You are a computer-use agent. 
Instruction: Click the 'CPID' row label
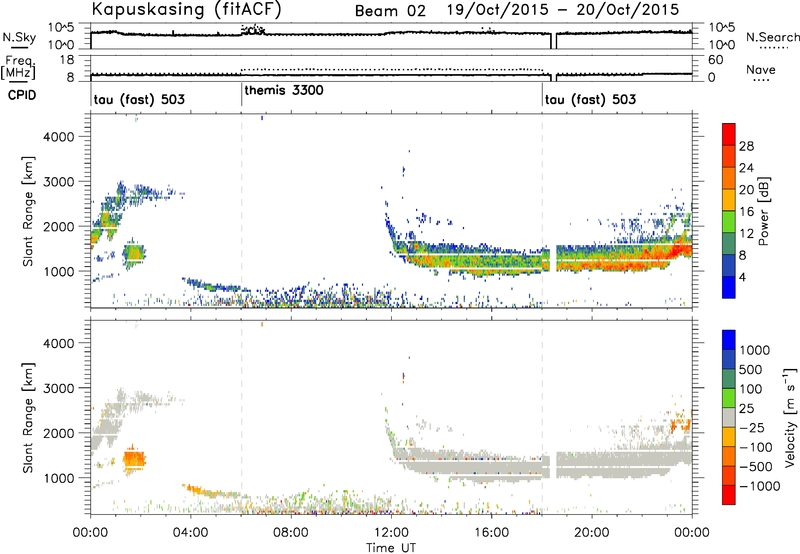[x=22, y=95]
